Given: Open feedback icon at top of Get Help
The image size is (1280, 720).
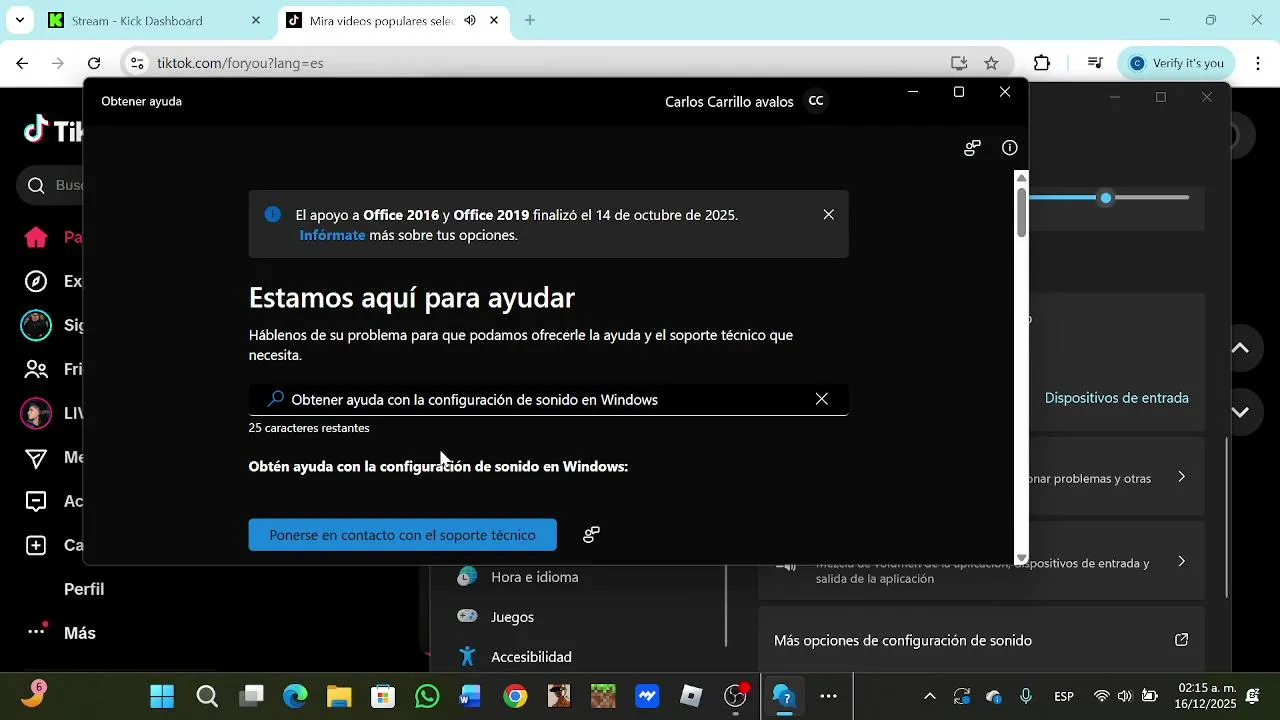Looking at the screenshot, I should coord(972,148).
